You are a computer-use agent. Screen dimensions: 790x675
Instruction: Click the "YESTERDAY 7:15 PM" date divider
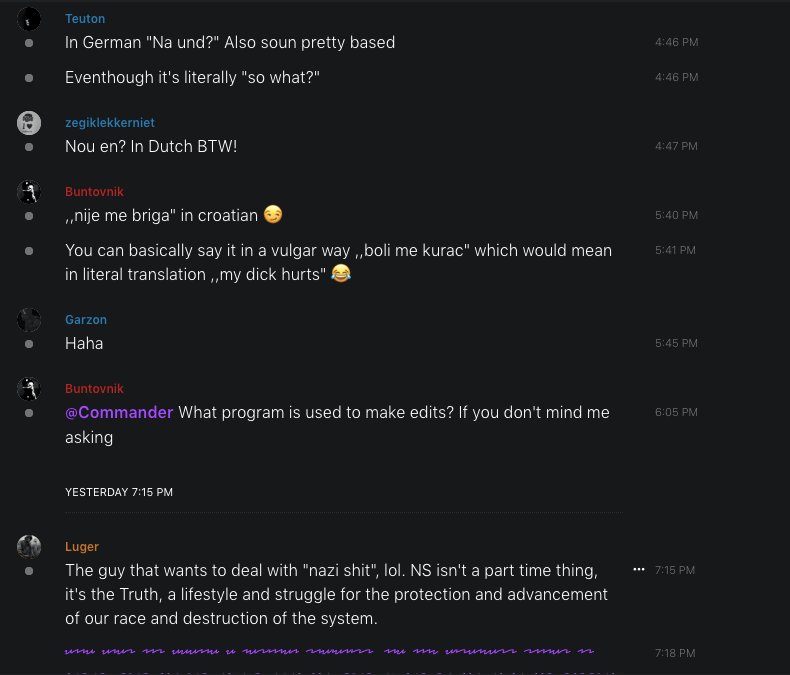coord(119,492)
